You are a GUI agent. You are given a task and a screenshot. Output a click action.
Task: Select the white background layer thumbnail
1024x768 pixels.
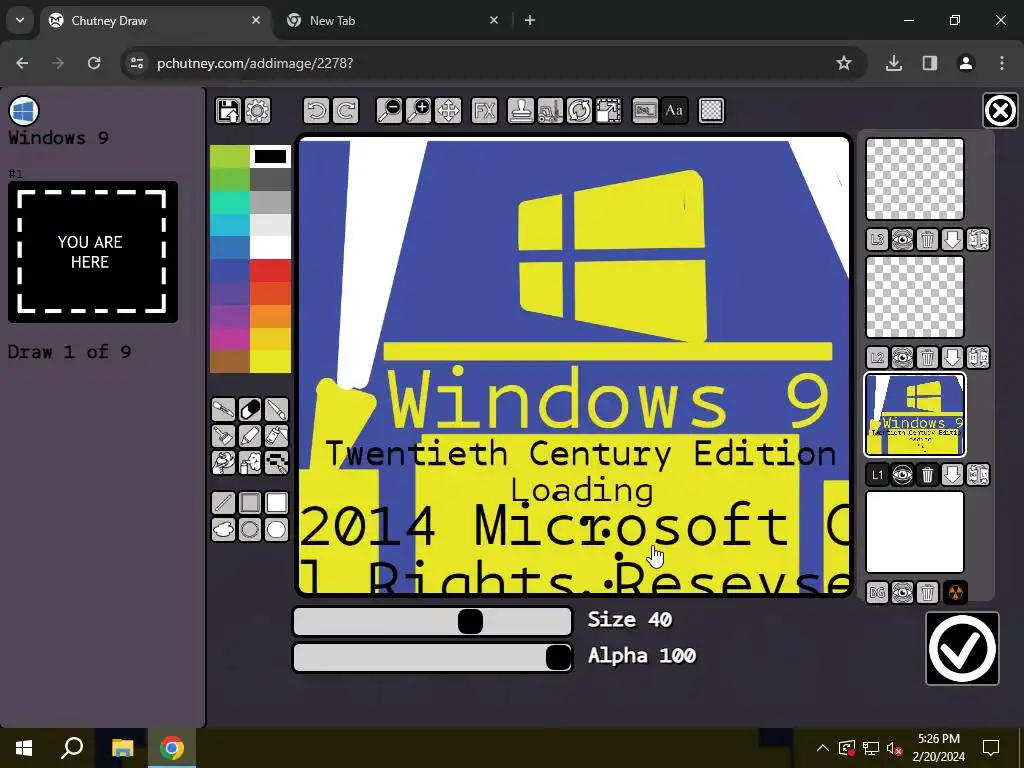click(915, 532)
